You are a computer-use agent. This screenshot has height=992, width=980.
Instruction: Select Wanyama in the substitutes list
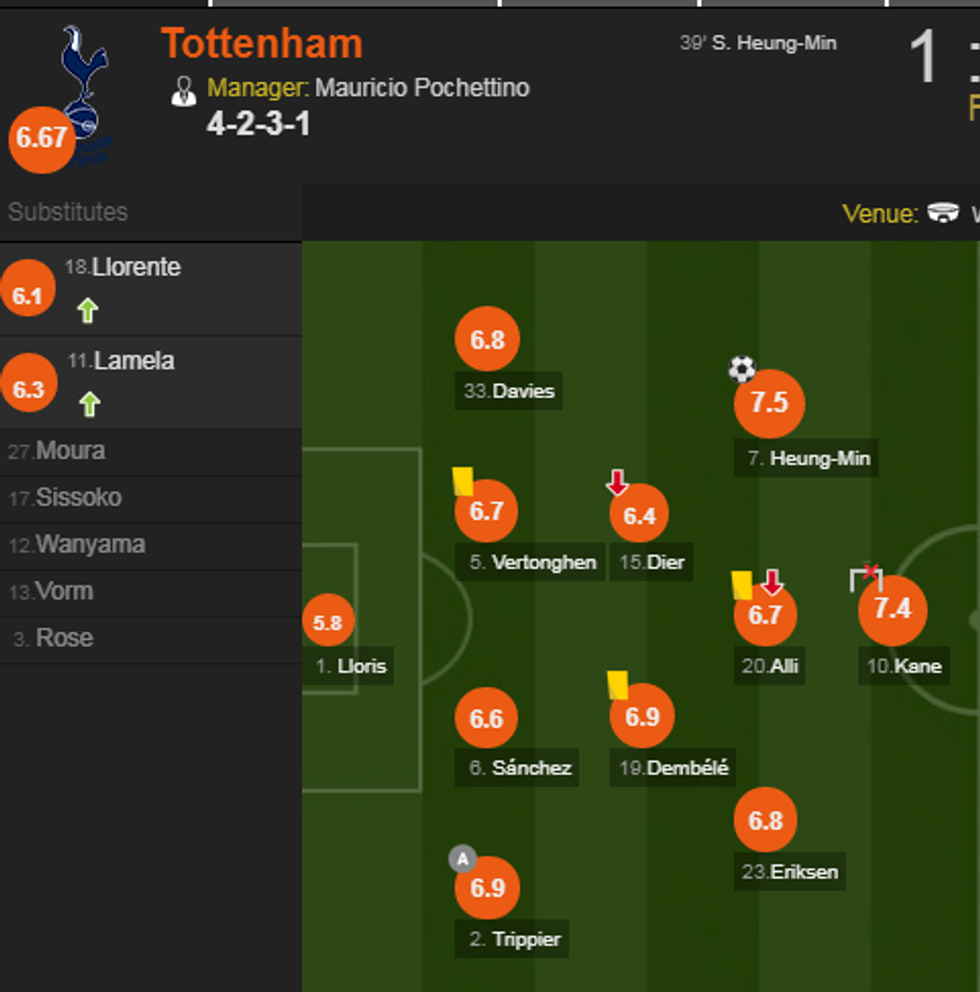coord(90,545)
